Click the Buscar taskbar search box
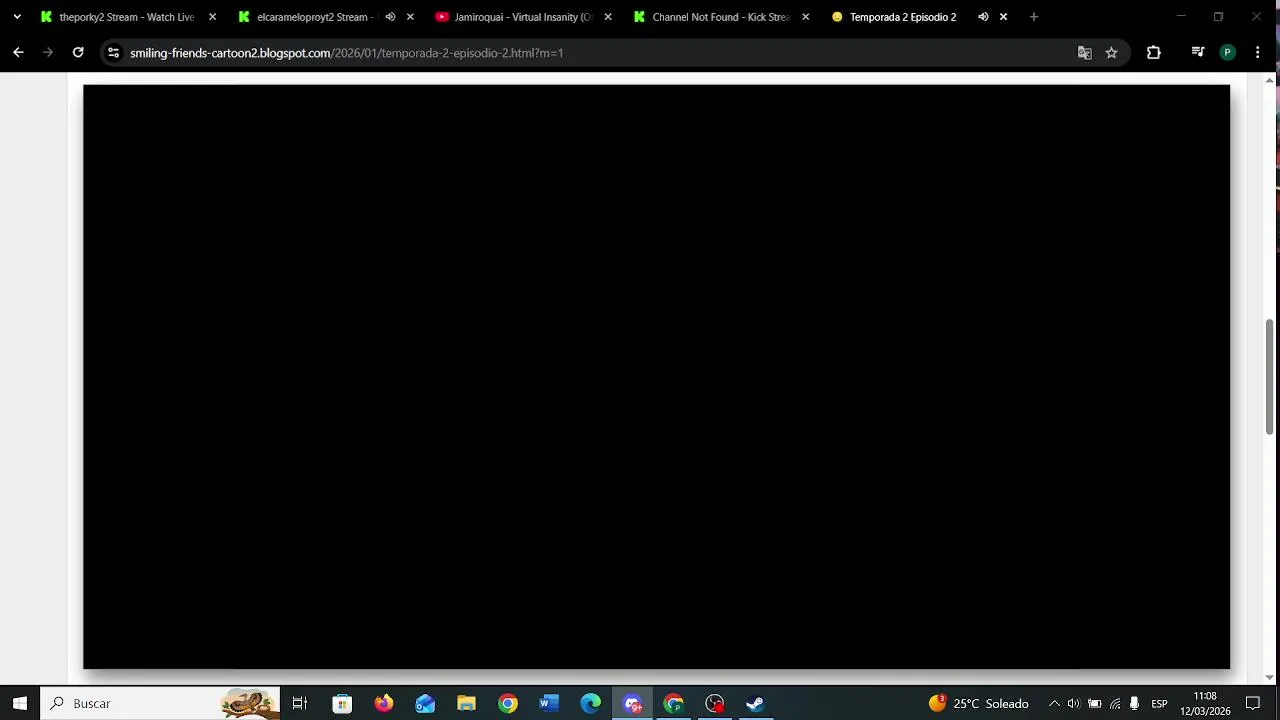This screenshot has height=720, width=1280. 160,703
